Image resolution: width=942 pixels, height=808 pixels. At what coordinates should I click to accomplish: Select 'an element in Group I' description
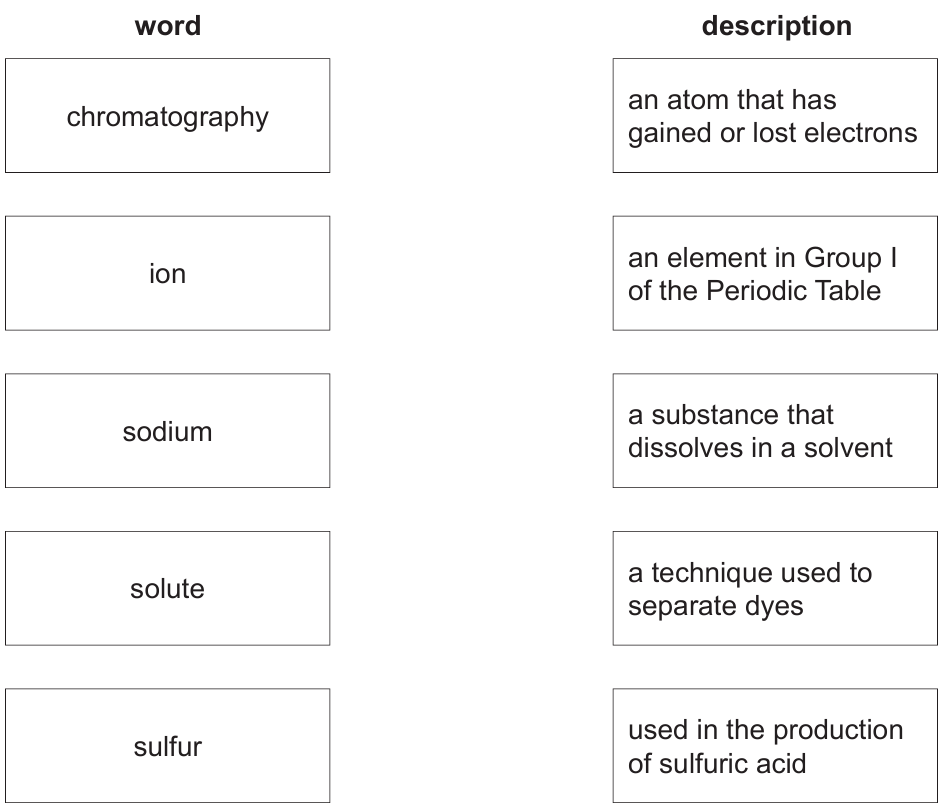(x=775, y=273)
